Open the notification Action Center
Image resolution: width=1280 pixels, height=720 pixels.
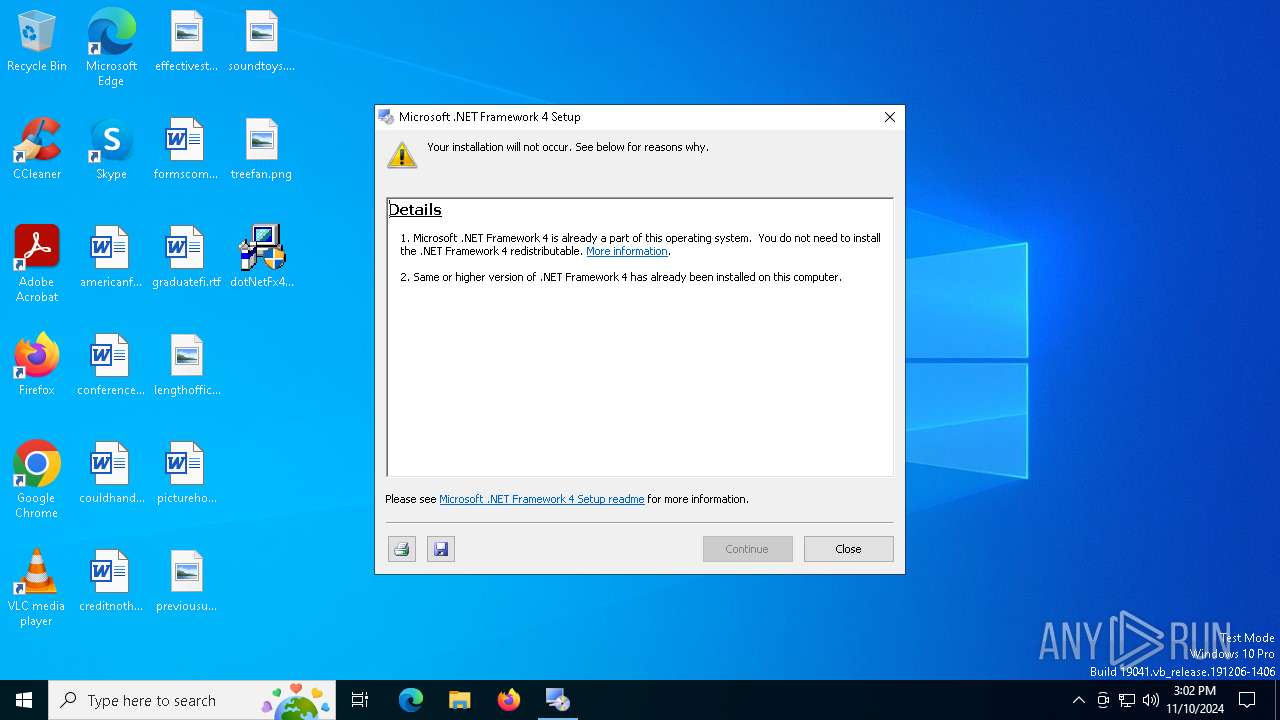coord(1247,700)
